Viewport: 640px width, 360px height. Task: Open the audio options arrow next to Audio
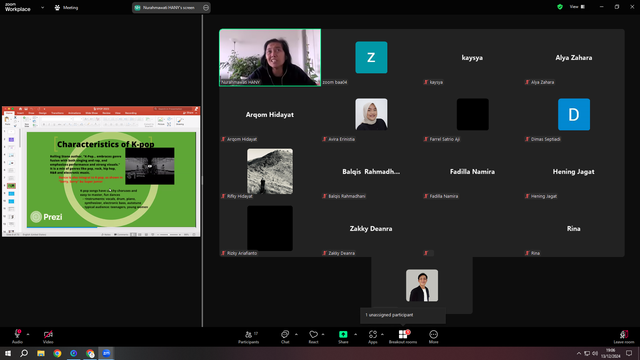click(28, 334)
